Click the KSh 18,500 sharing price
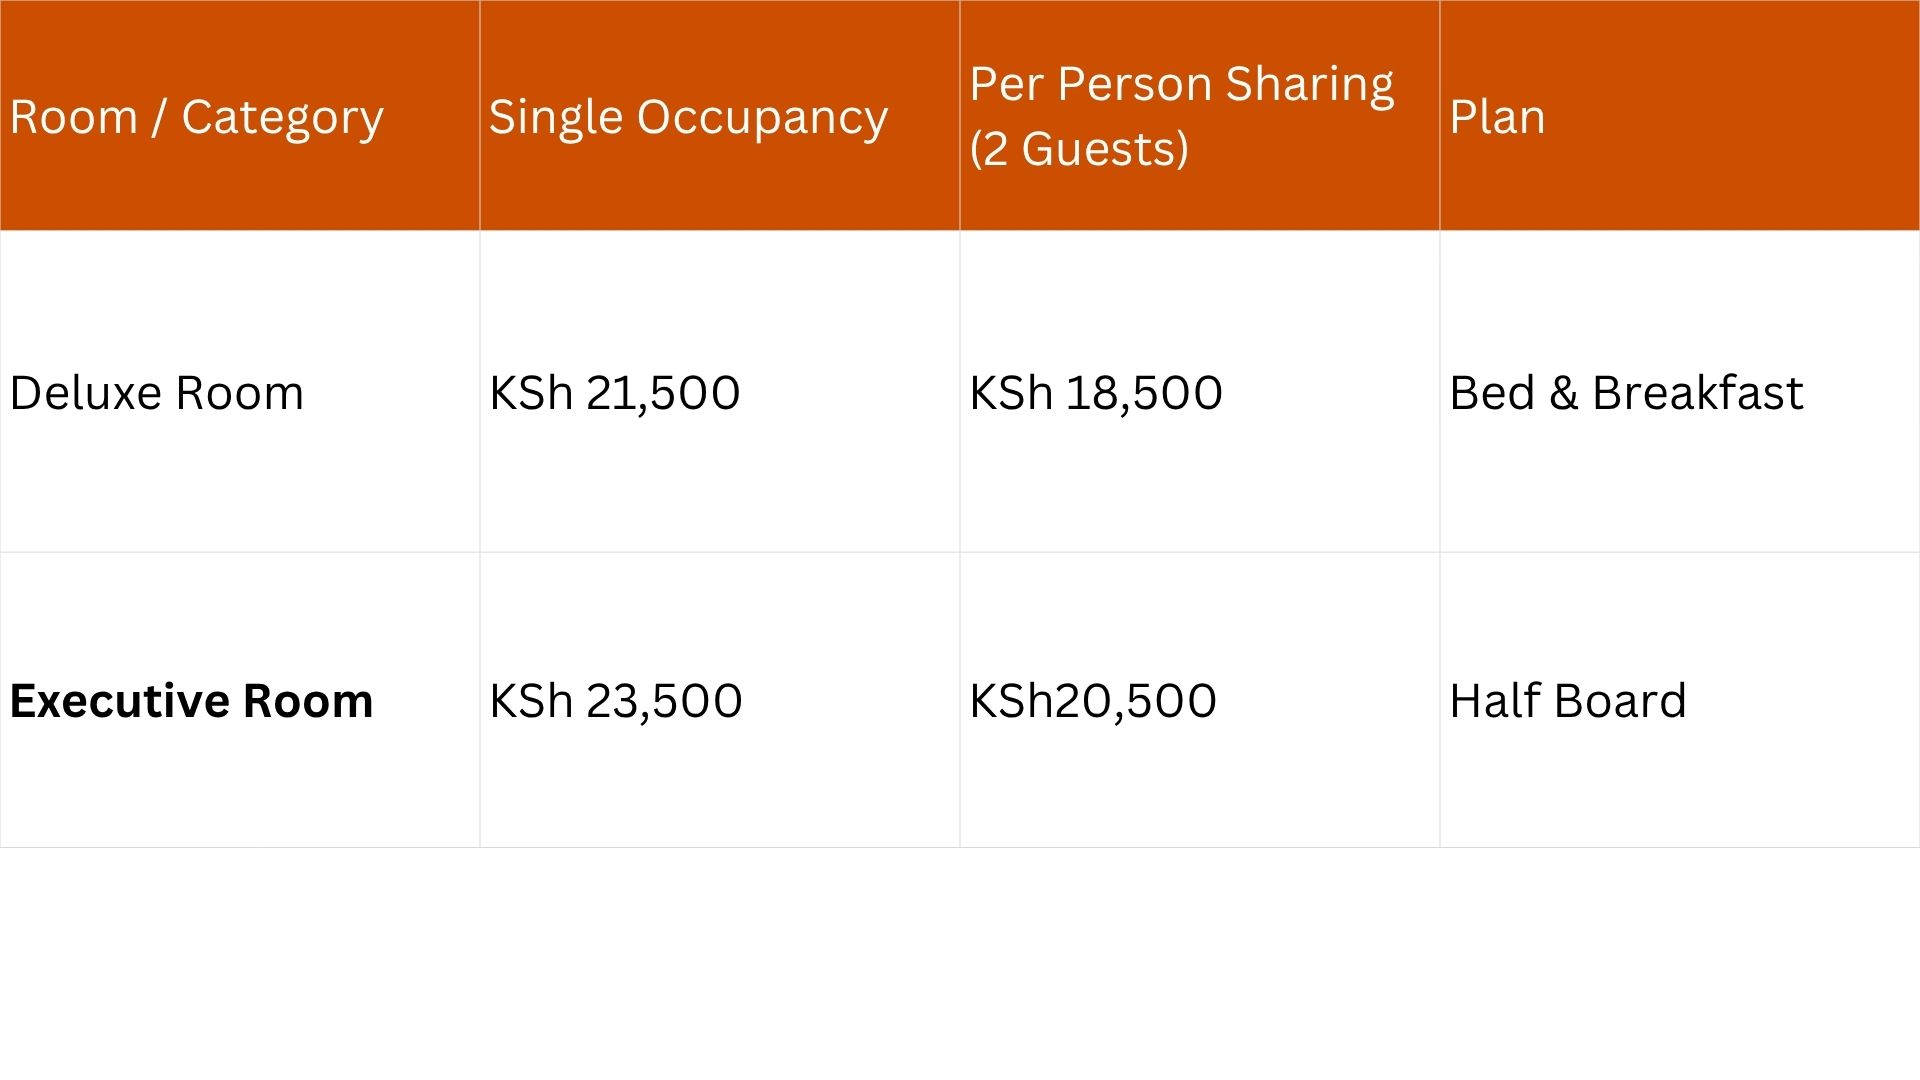The height and width of the screenshot is (1080, 1920). pyautogui.click(x=1095, y=393)
